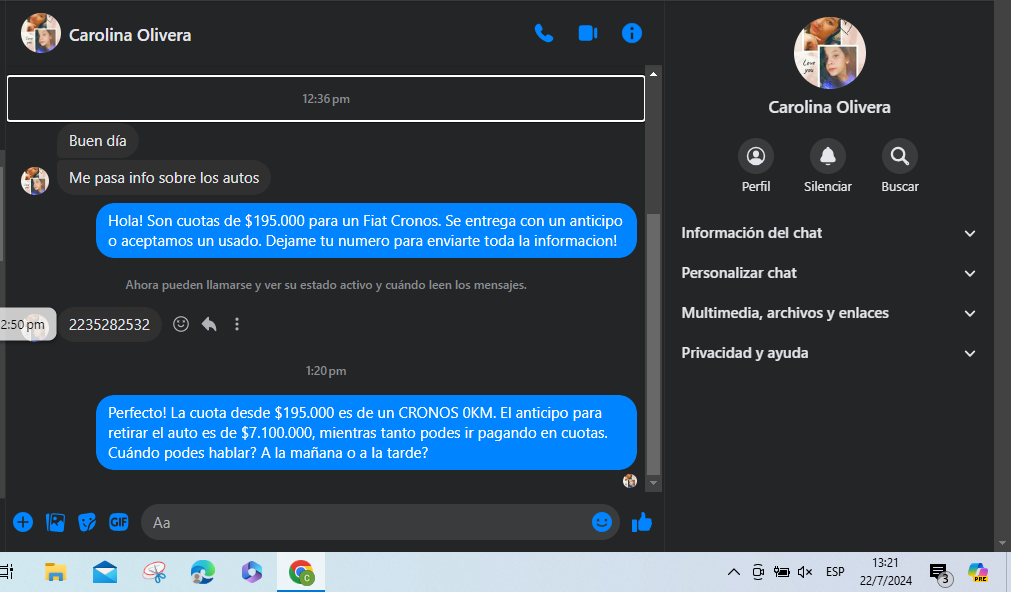Open more options for the 2235282532 message

click(x=237, y=324)
